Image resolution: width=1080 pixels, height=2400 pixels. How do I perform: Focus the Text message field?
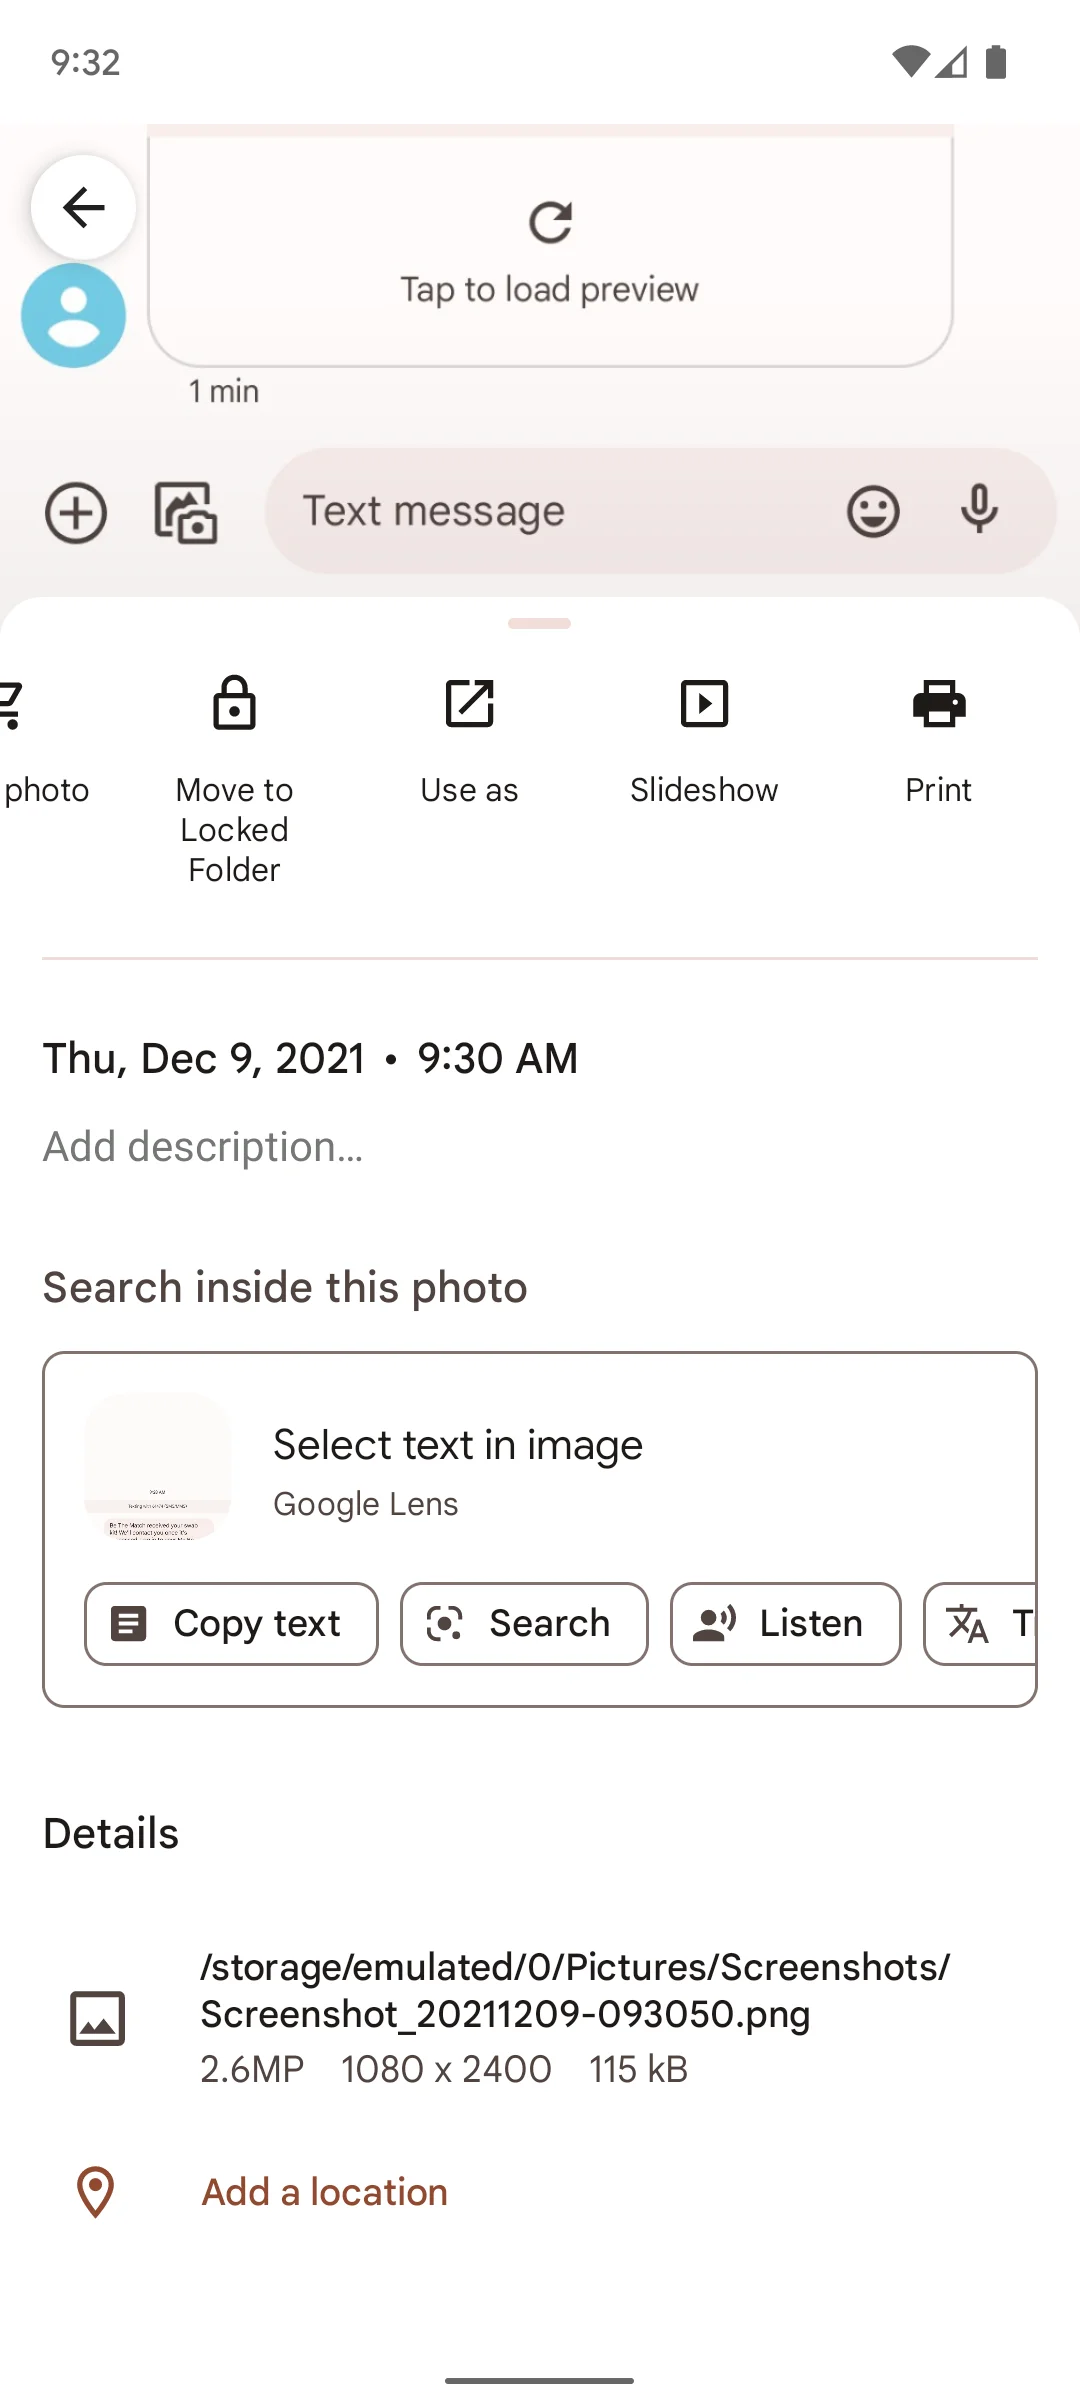(x=560, y=512)
